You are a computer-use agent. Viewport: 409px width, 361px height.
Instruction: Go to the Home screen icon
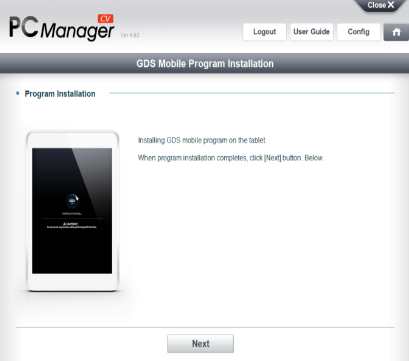[x=396, y=32]
